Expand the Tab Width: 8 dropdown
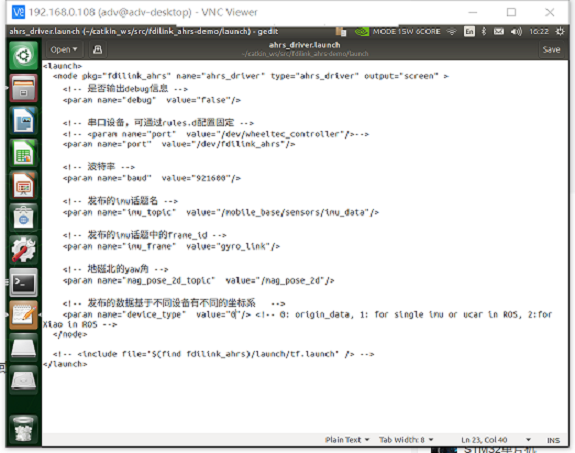 [x=406, y=439]
